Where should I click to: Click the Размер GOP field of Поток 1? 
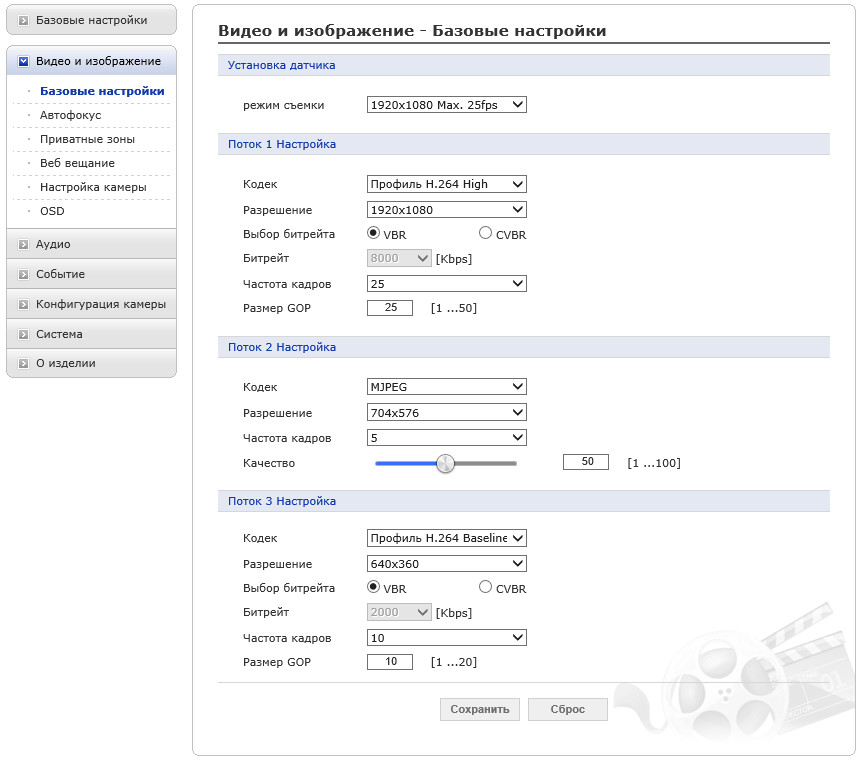point(390,308)
